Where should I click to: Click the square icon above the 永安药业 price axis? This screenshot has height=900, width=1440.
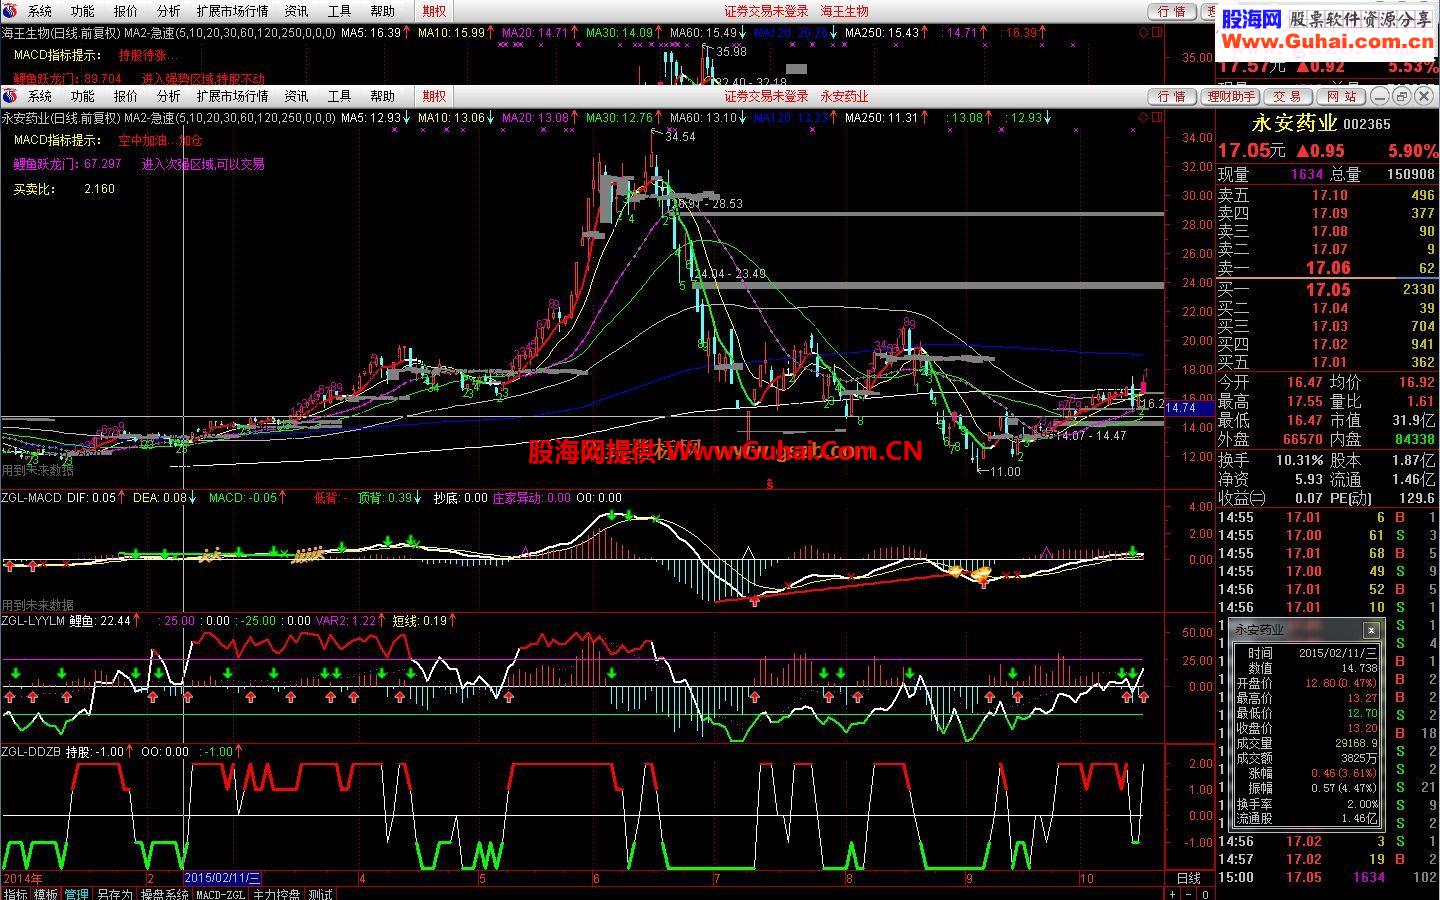pyautogui.click(x=1158, y=117)
